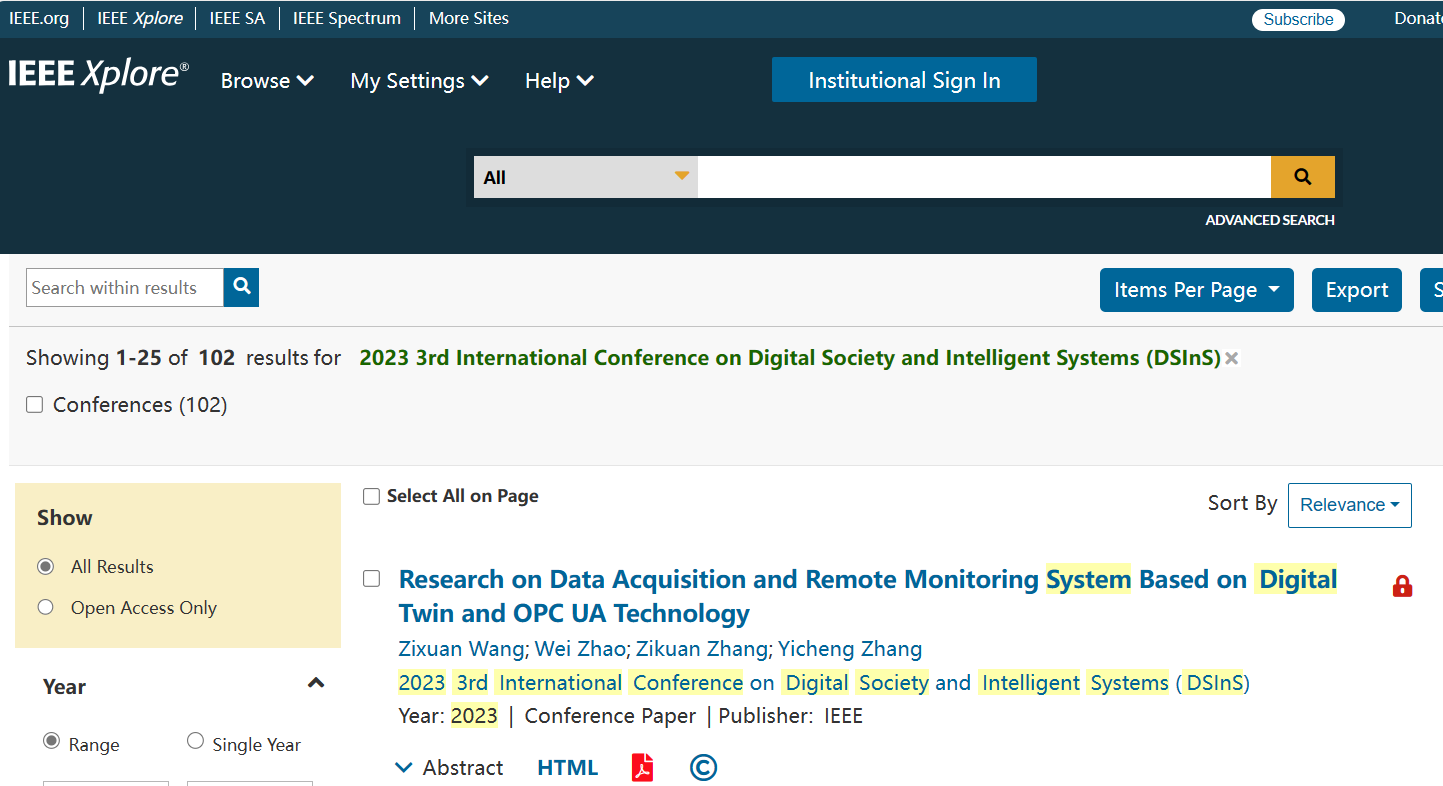Image resolution: width=1443 pixels, height=786 pixels.
Task: Click the orange magnifier search button
Action: pos(1302,177)
